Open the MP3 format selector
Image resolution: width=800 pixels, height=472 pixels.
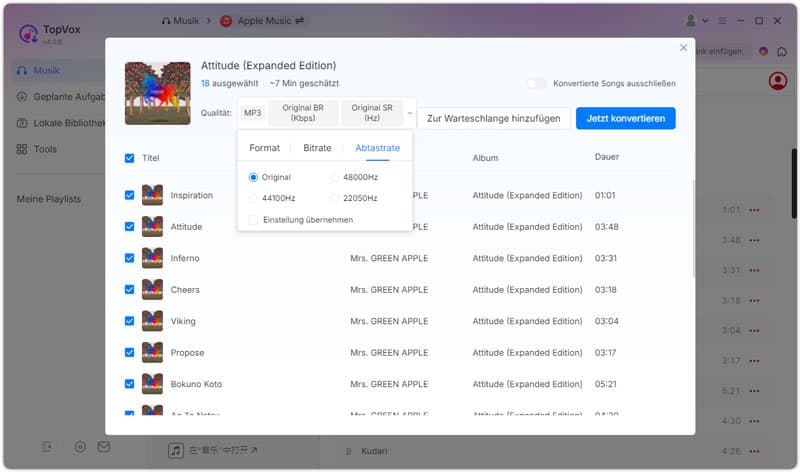pos(252,113)
